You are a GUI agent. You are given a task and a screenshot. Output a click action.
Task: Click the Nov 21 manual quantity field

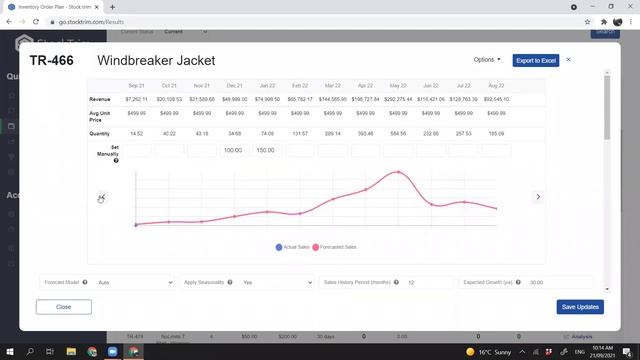coord(202,150)
